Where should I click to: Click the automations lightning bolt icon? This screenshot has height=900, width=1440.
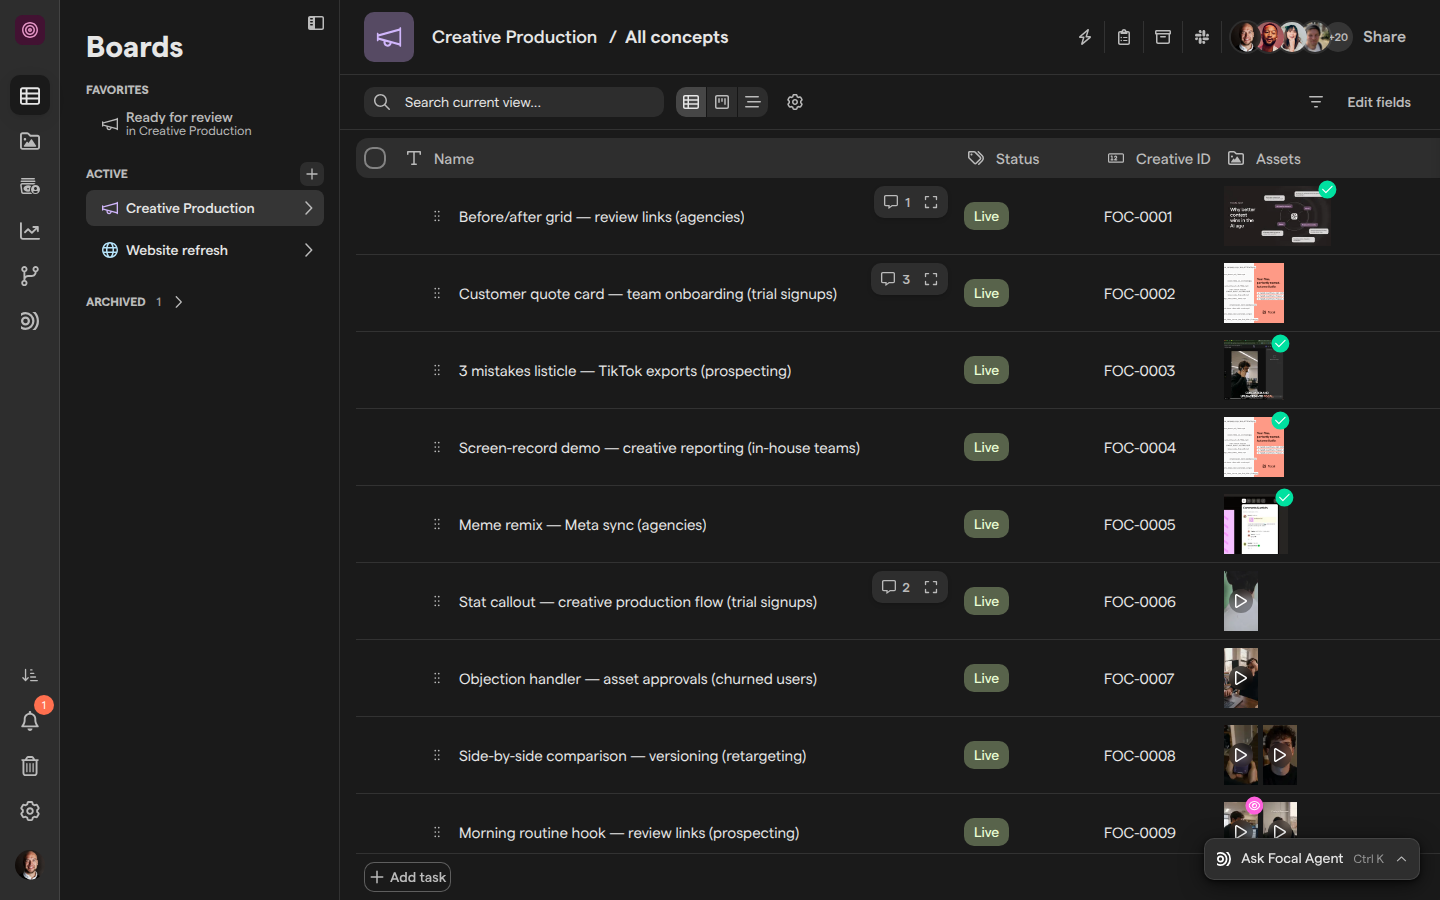coord(1084,37)
